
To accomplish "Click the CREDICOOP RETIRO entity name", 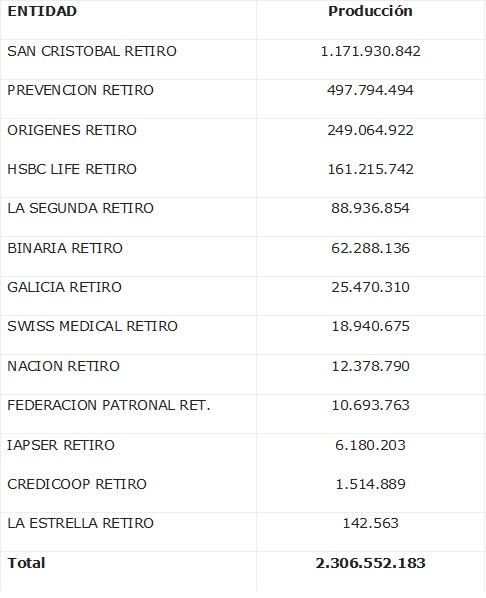I will [x=77, y=484].
